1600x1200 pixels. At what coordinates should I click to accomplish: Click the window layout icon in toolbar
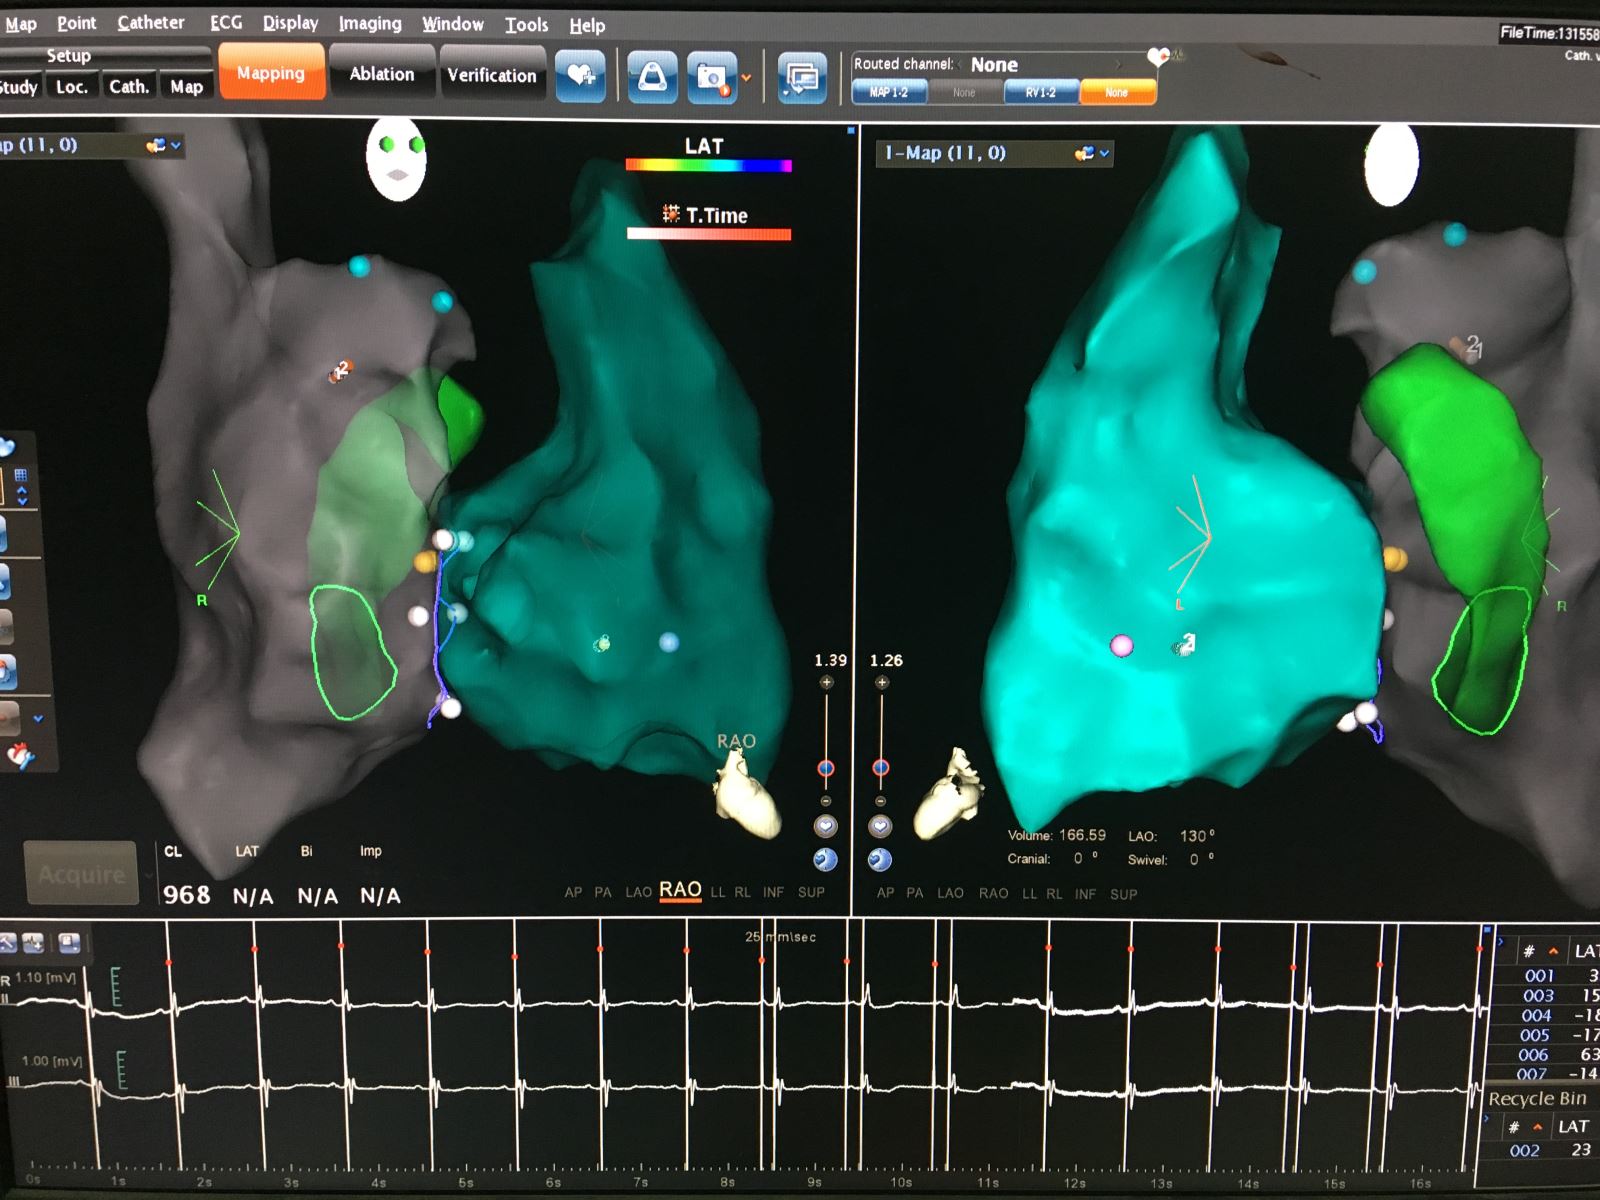tap(802, 77)
